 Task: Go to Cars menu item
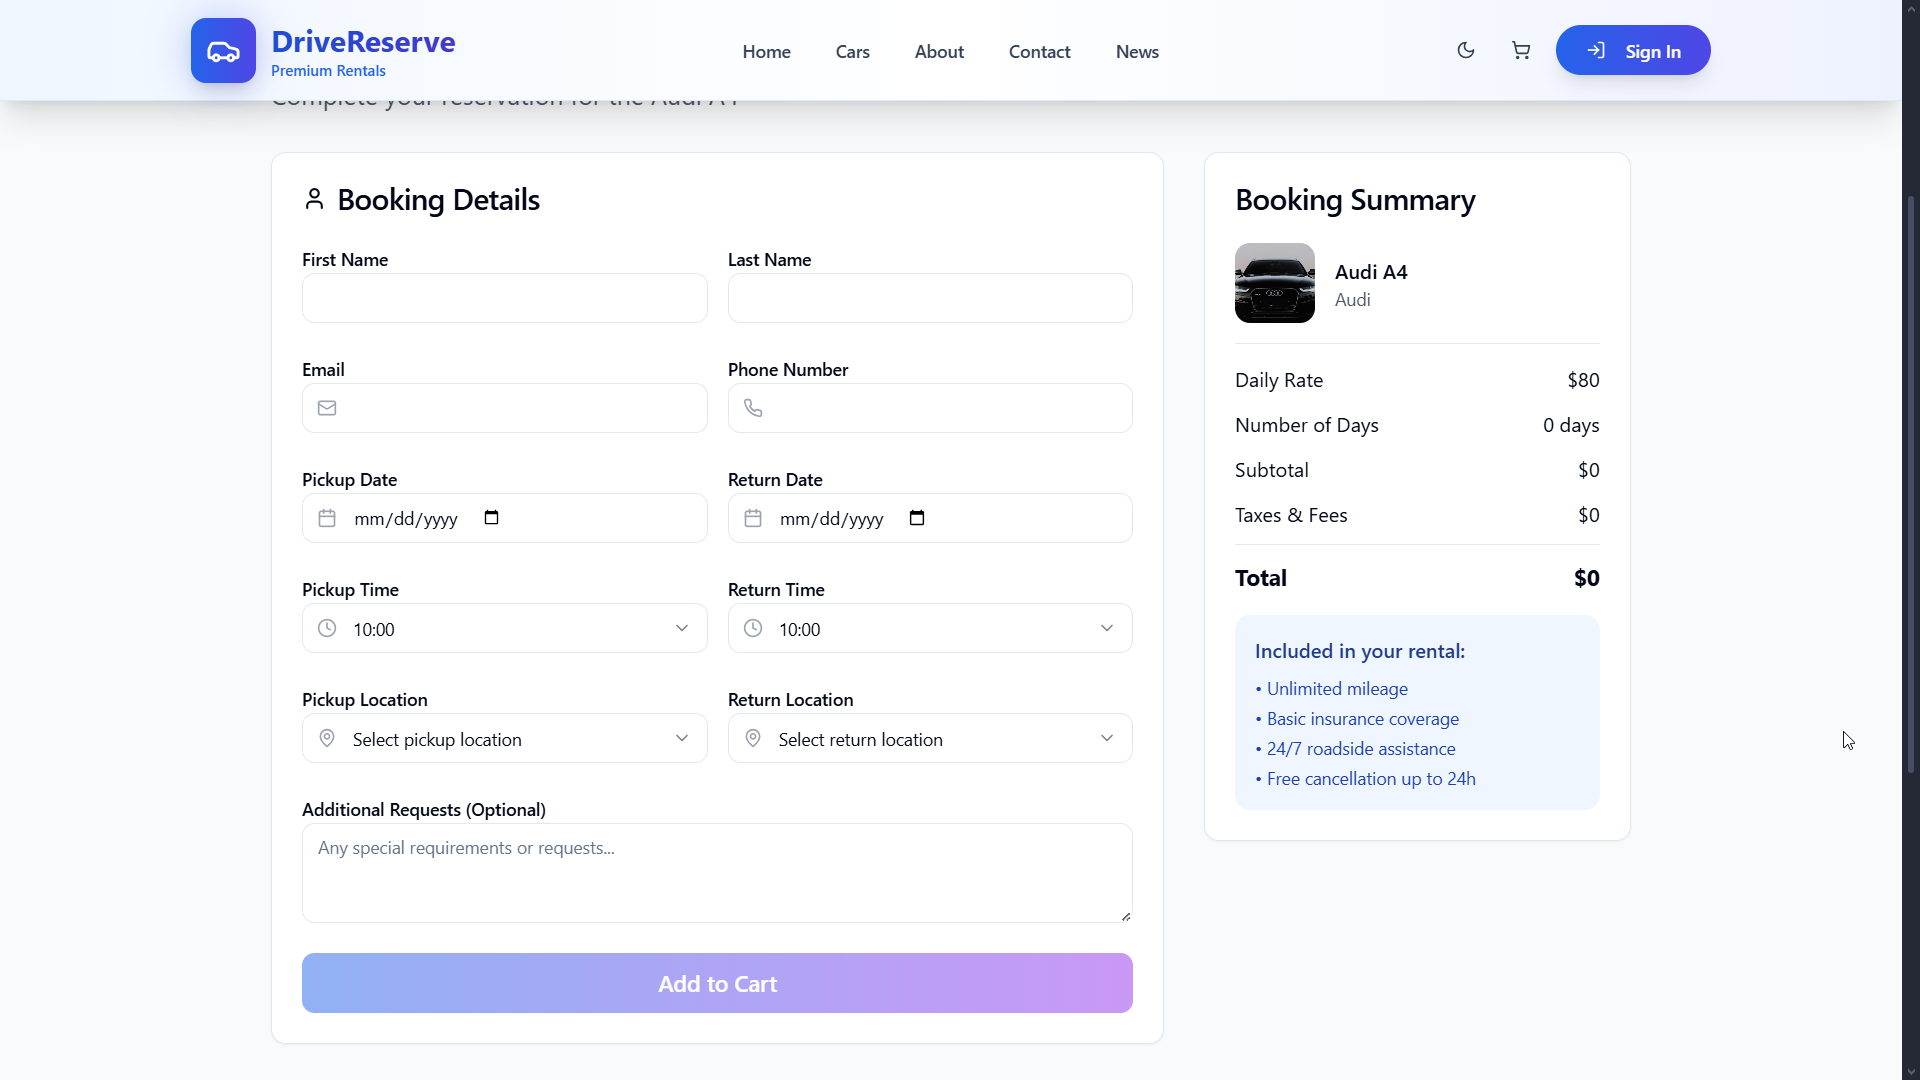pyautogui.click(x=852, y=52)
